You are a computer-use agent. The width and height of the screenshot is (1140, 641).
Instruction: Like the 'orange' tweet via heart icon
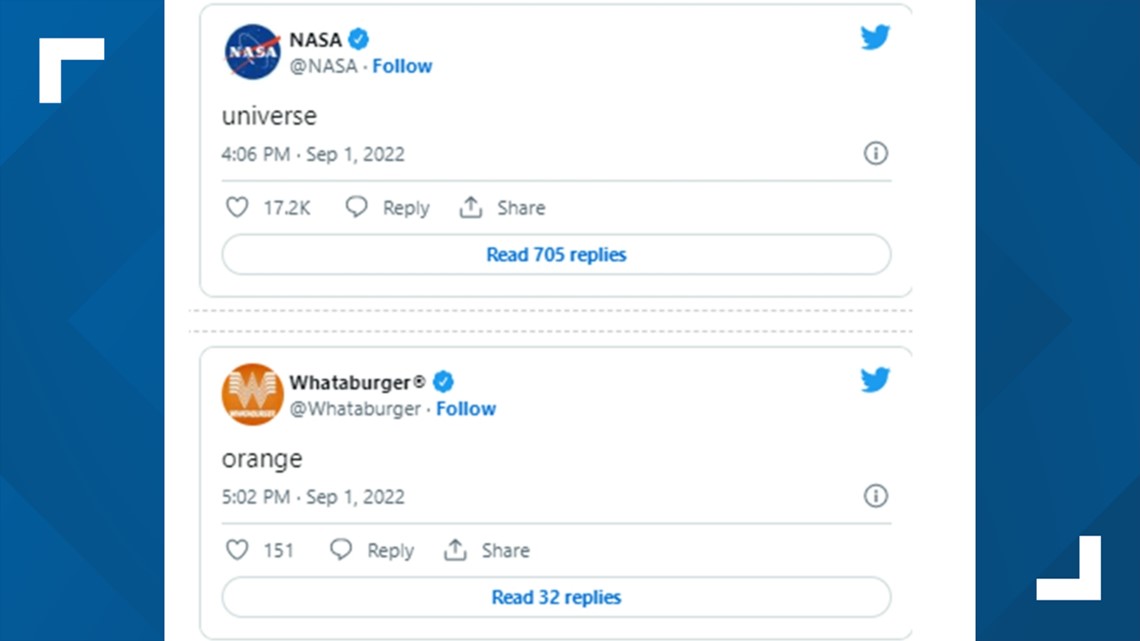point(237,550)
